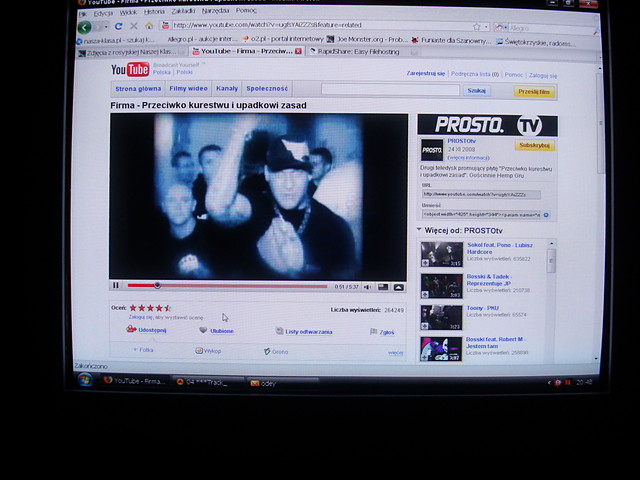Open search engine selector dropdown
The image size is (640, 480).
[501, 28]
